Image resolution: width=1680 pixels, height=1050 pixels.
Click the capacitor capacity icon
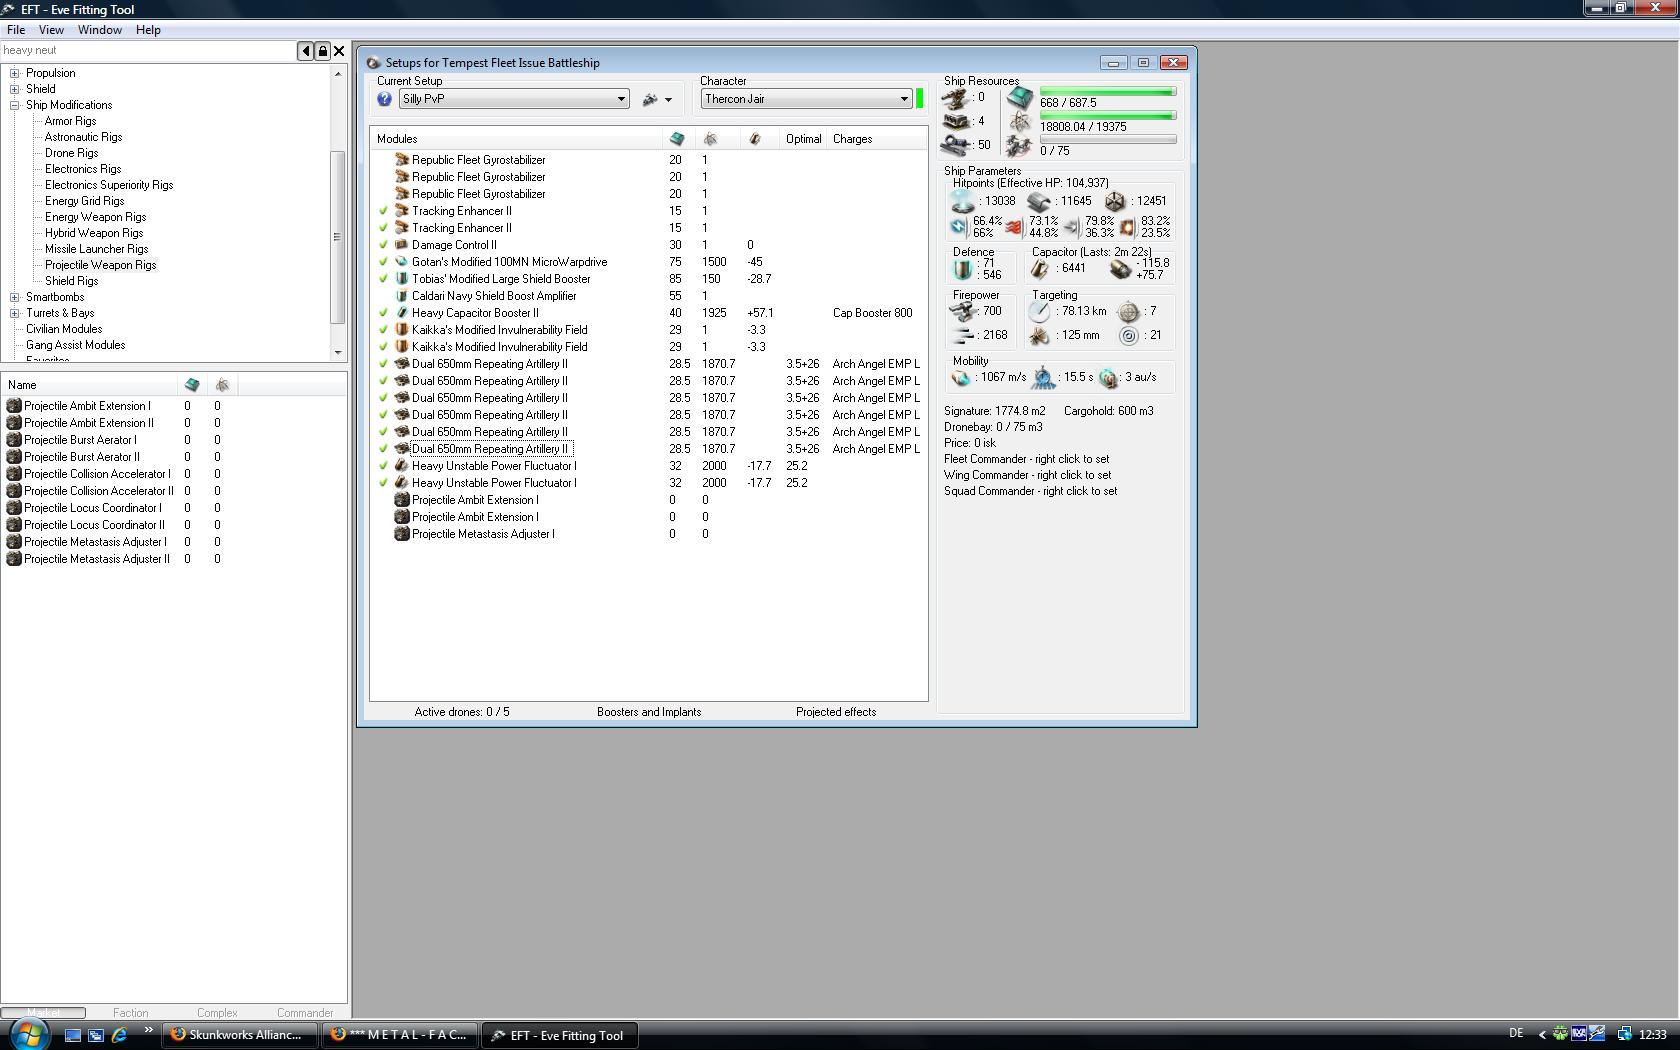point(1040,269)
